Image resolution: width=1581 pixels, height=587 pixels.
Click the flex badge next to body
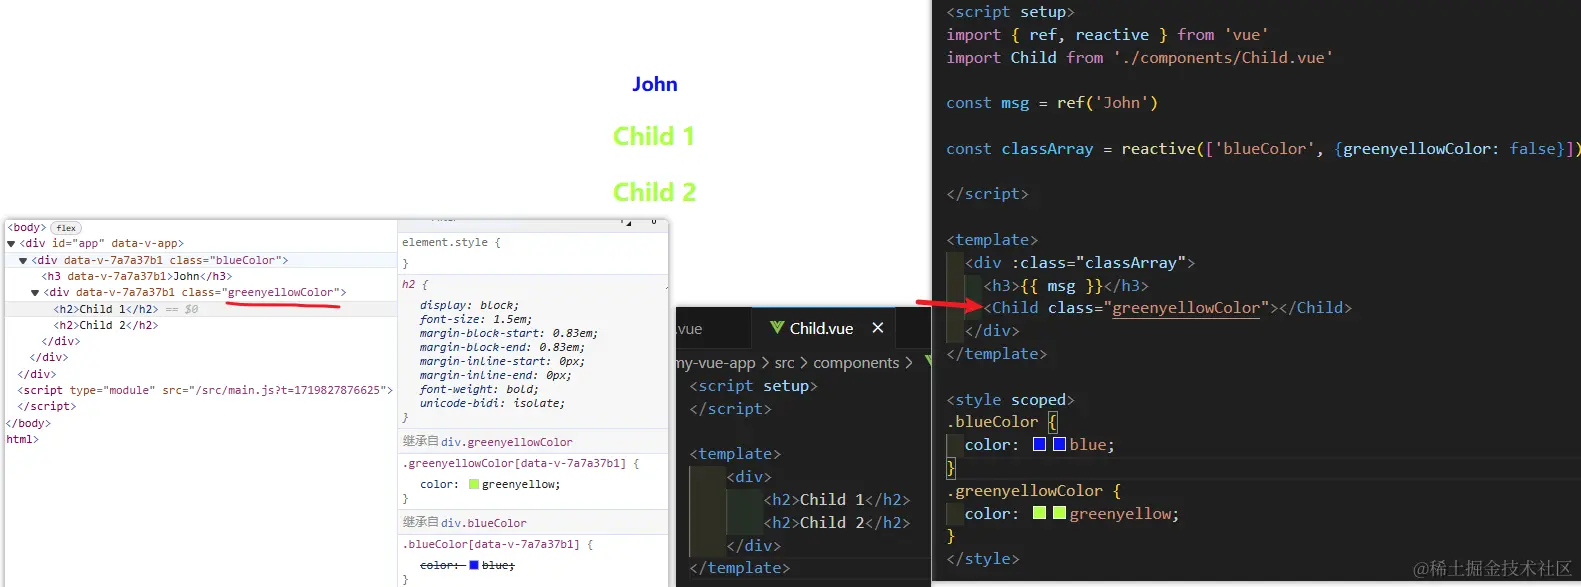(66, 228)
